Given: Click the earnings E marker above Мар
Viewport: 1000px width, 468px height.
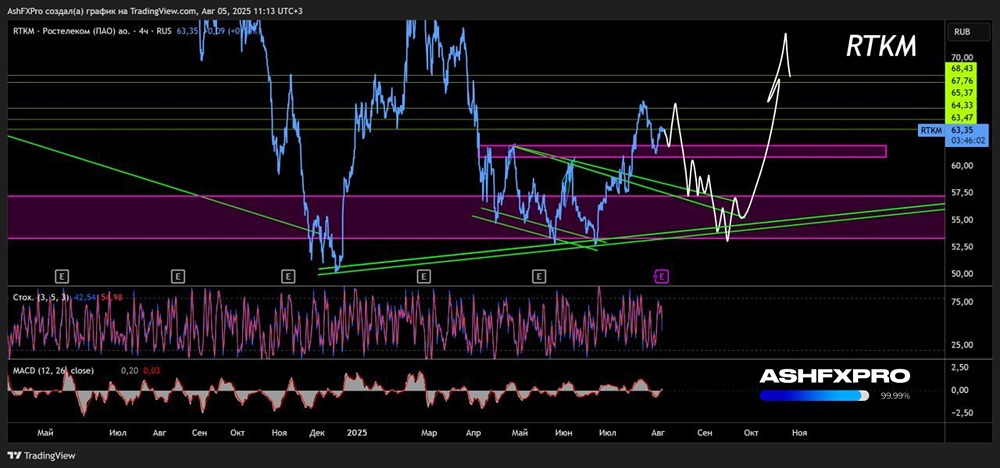Looking at the screenshot, I should (x=423, y=276).
